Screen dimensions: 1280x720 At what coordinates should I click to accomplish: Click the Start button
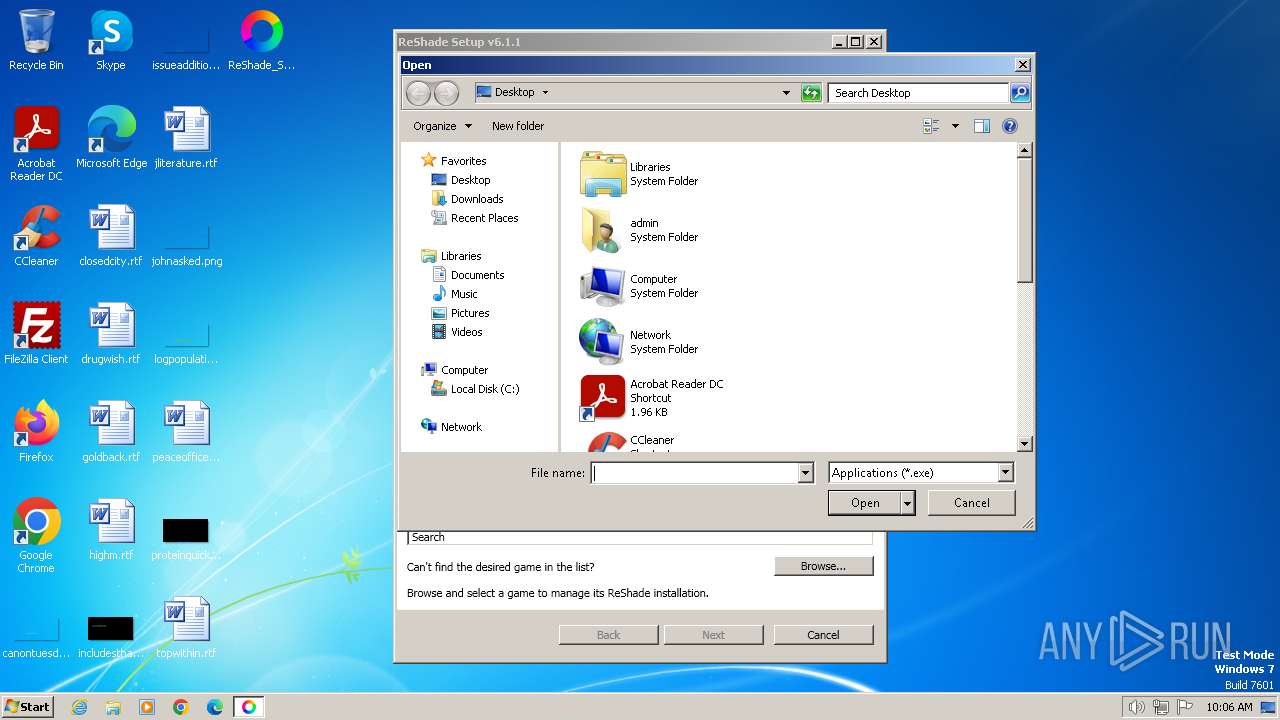(28, 707)
